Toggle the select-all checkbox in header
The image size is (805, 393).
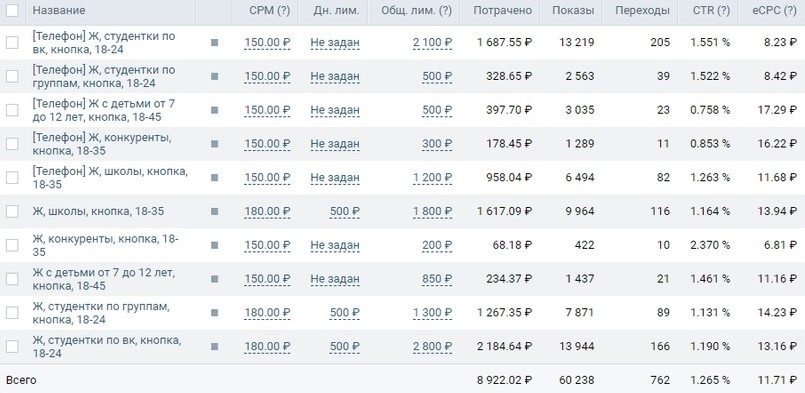pos(12,10)
